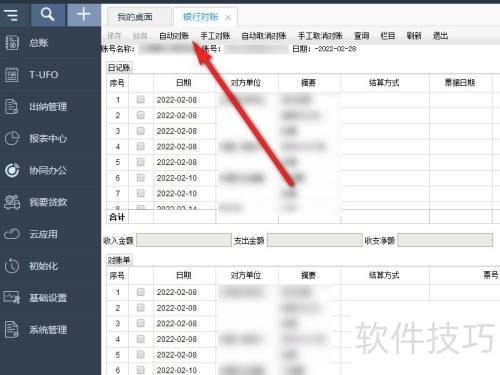This screenshot has height=375, width=500.
Task: Click the 收入金额 field
Action: pyautogui.click(x=184, y=240)
